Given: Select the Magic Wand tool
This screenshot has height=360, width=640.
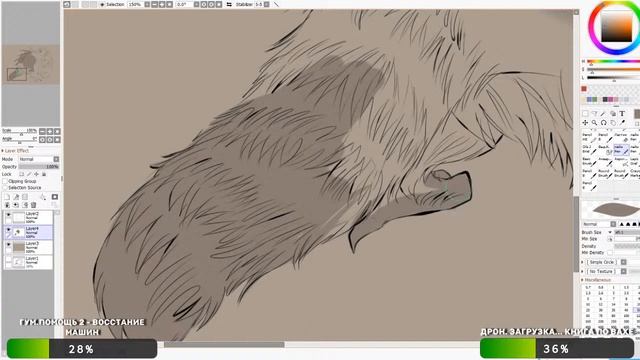Looking at the screenshot, I should point(603,114).
